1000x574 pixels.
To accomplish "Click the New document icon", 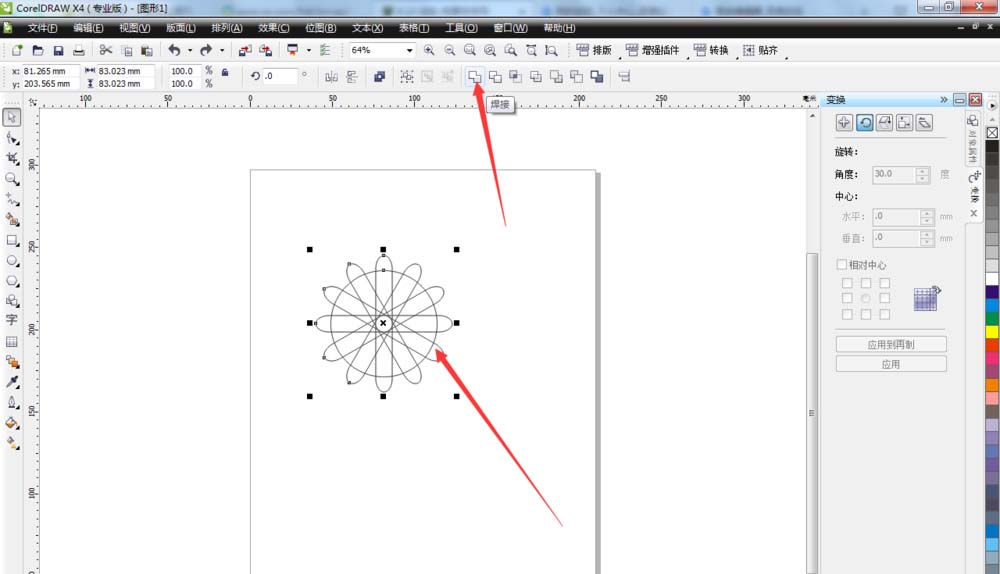I will click(17, 50).
